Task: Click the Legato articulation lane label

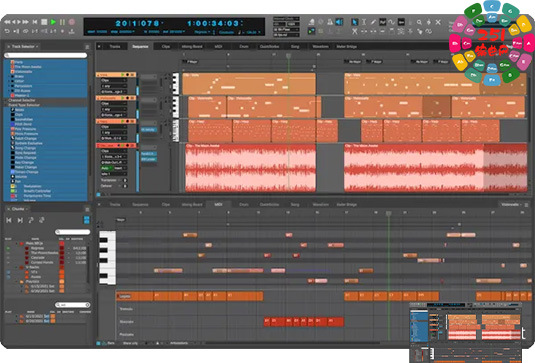Action: 125,296
